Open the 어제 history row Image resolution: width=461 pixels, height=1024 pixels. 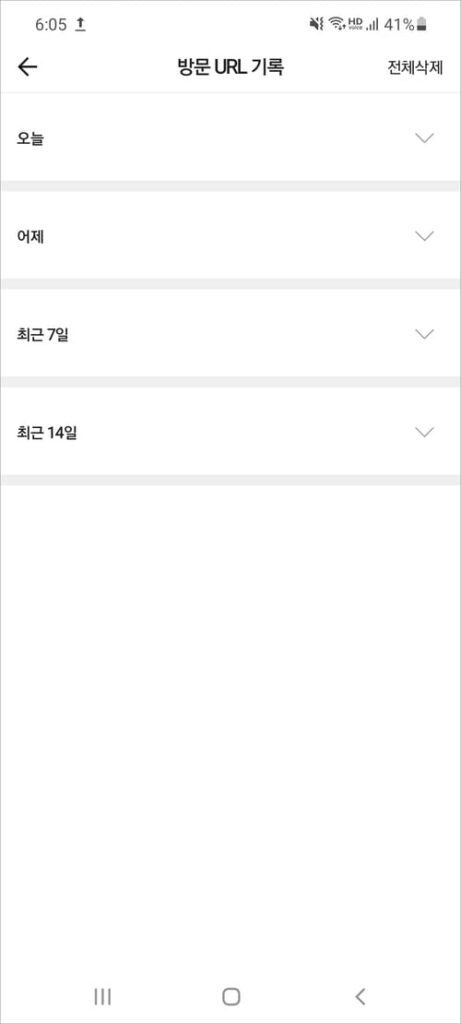coord(230,236)
